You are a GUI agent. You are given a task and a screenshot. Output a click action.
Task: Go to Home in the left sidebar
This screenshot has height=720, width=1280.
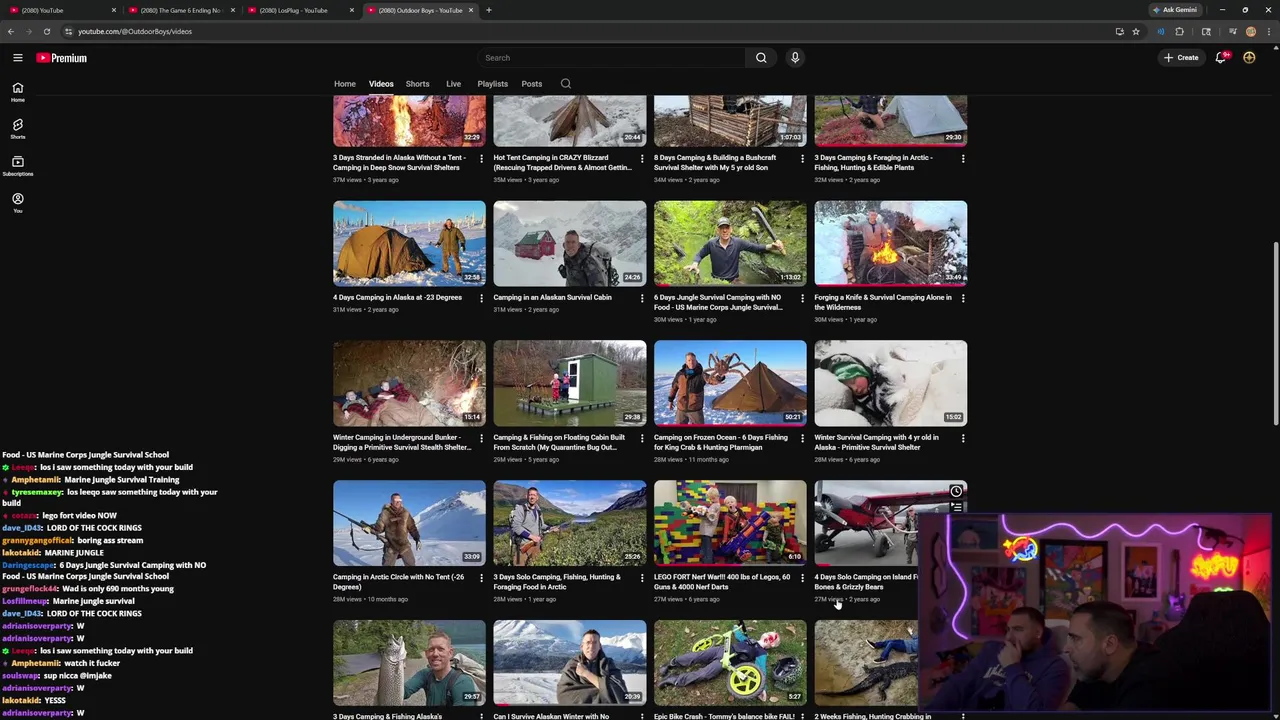point(17,91)
